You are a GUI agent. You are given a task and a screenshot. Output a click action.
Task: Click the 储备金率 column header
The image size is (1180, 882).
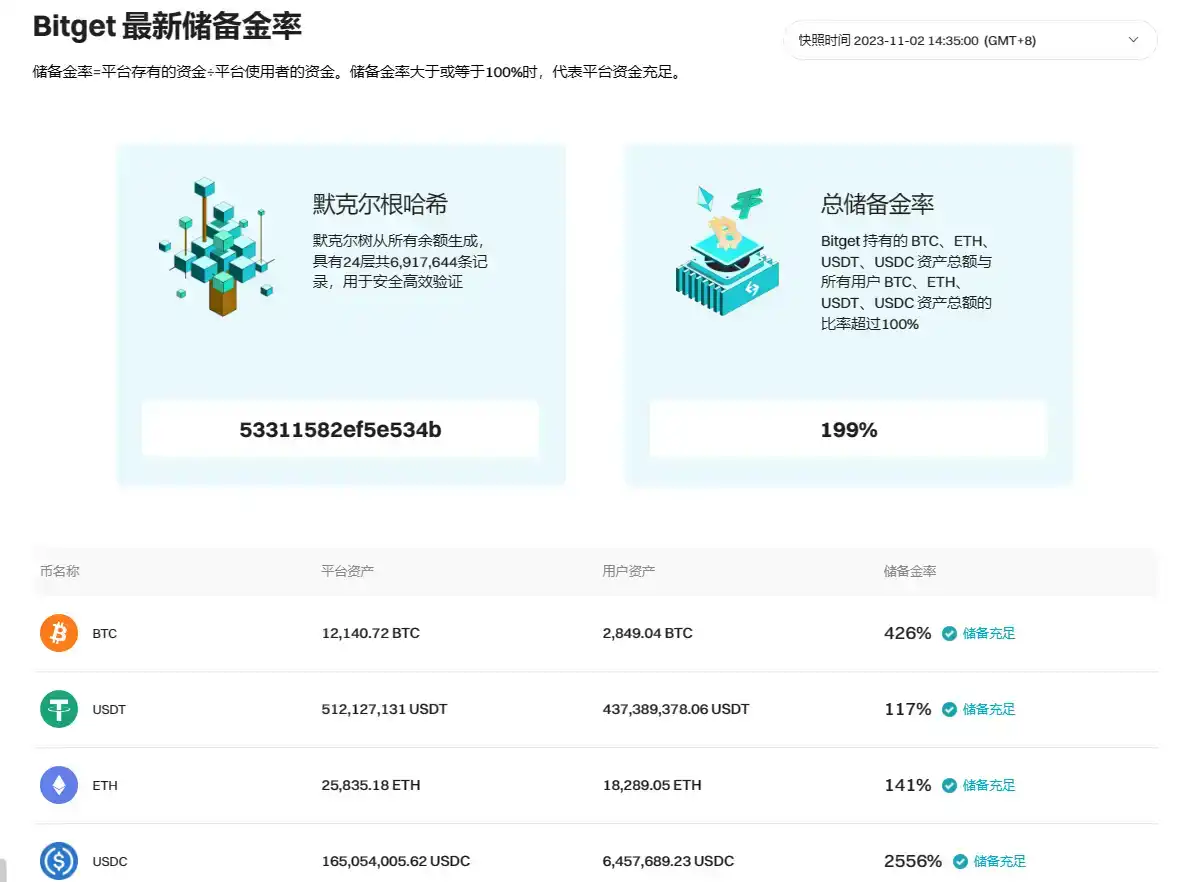[x=910, y=571]
